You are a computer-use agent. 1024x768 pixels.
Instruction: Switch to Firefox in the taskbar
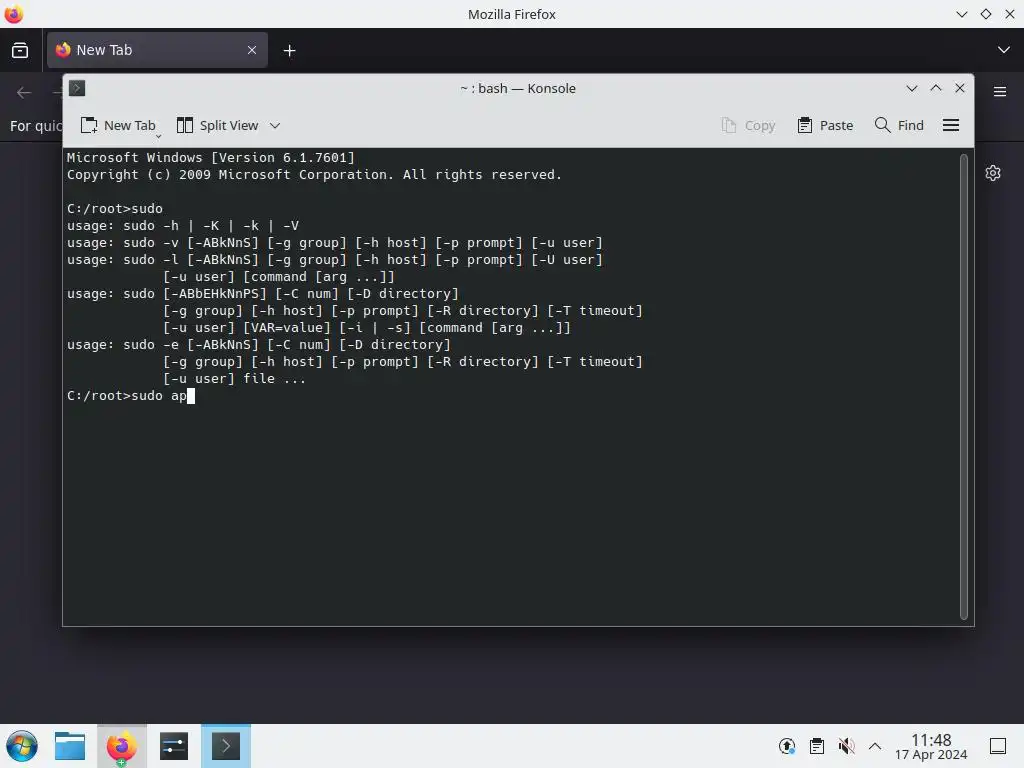coord(121,746)
